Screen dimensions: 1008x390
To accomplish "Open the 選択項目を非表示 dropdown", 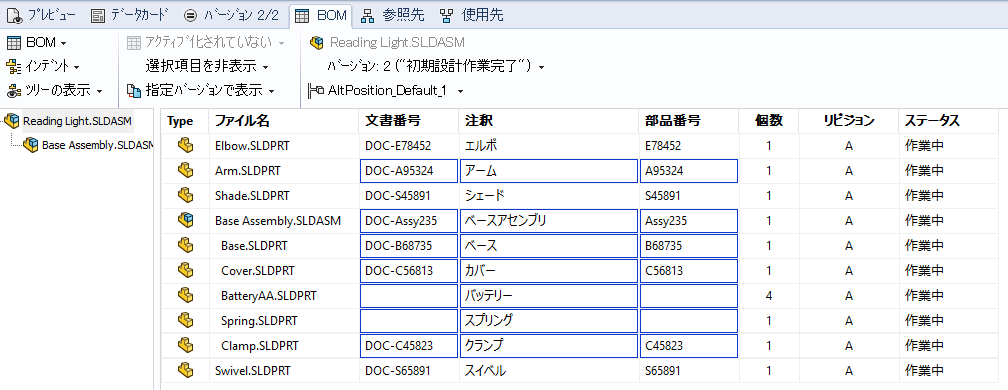I will (206, 66).
